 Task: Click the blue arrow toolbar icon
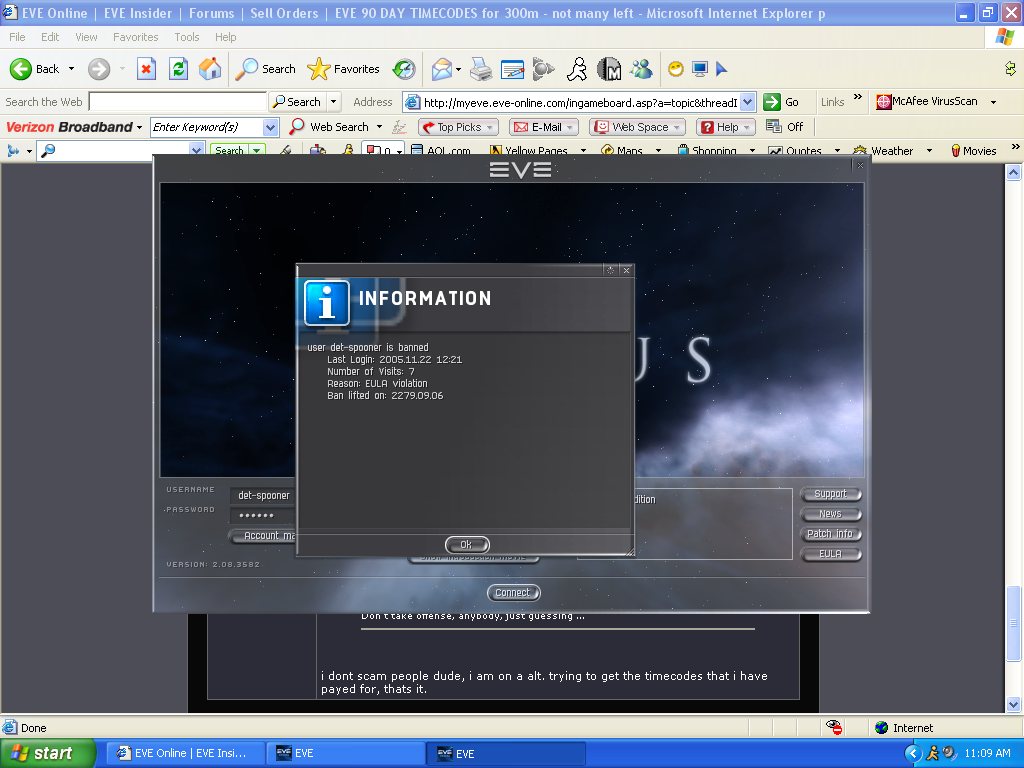click(722, 69)
